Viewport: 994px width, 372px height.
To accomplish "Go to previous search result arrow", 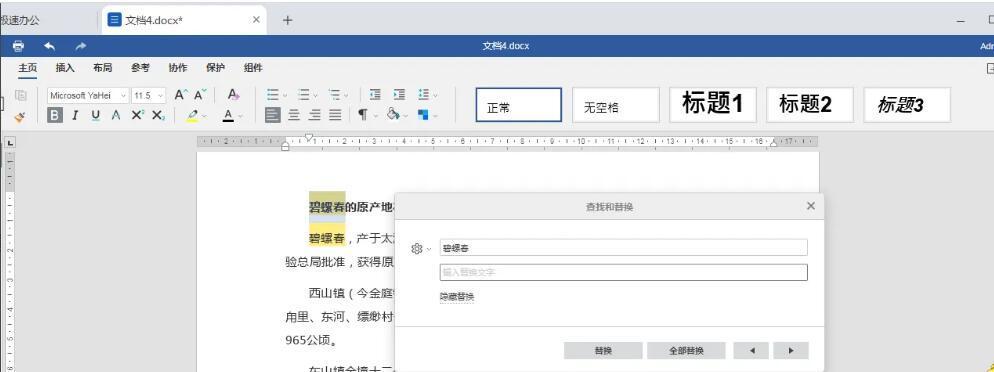I will coord(751,350).
